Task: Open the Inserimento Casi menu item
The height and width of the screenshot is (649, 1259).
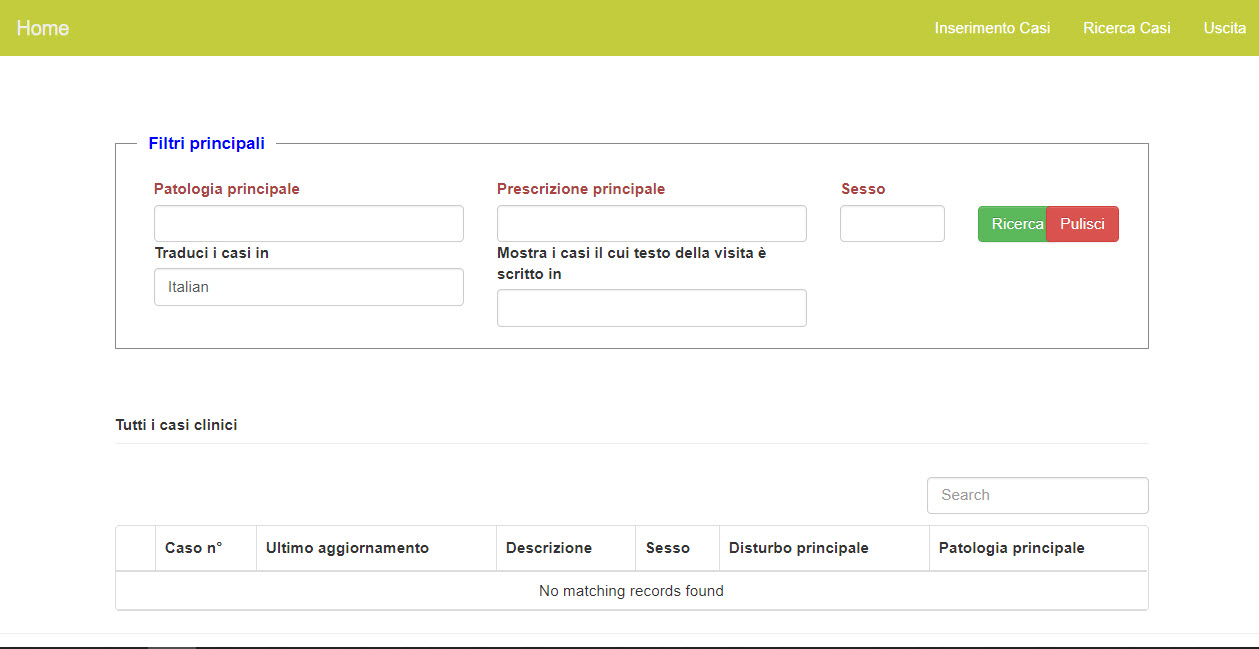Action: 992,28
